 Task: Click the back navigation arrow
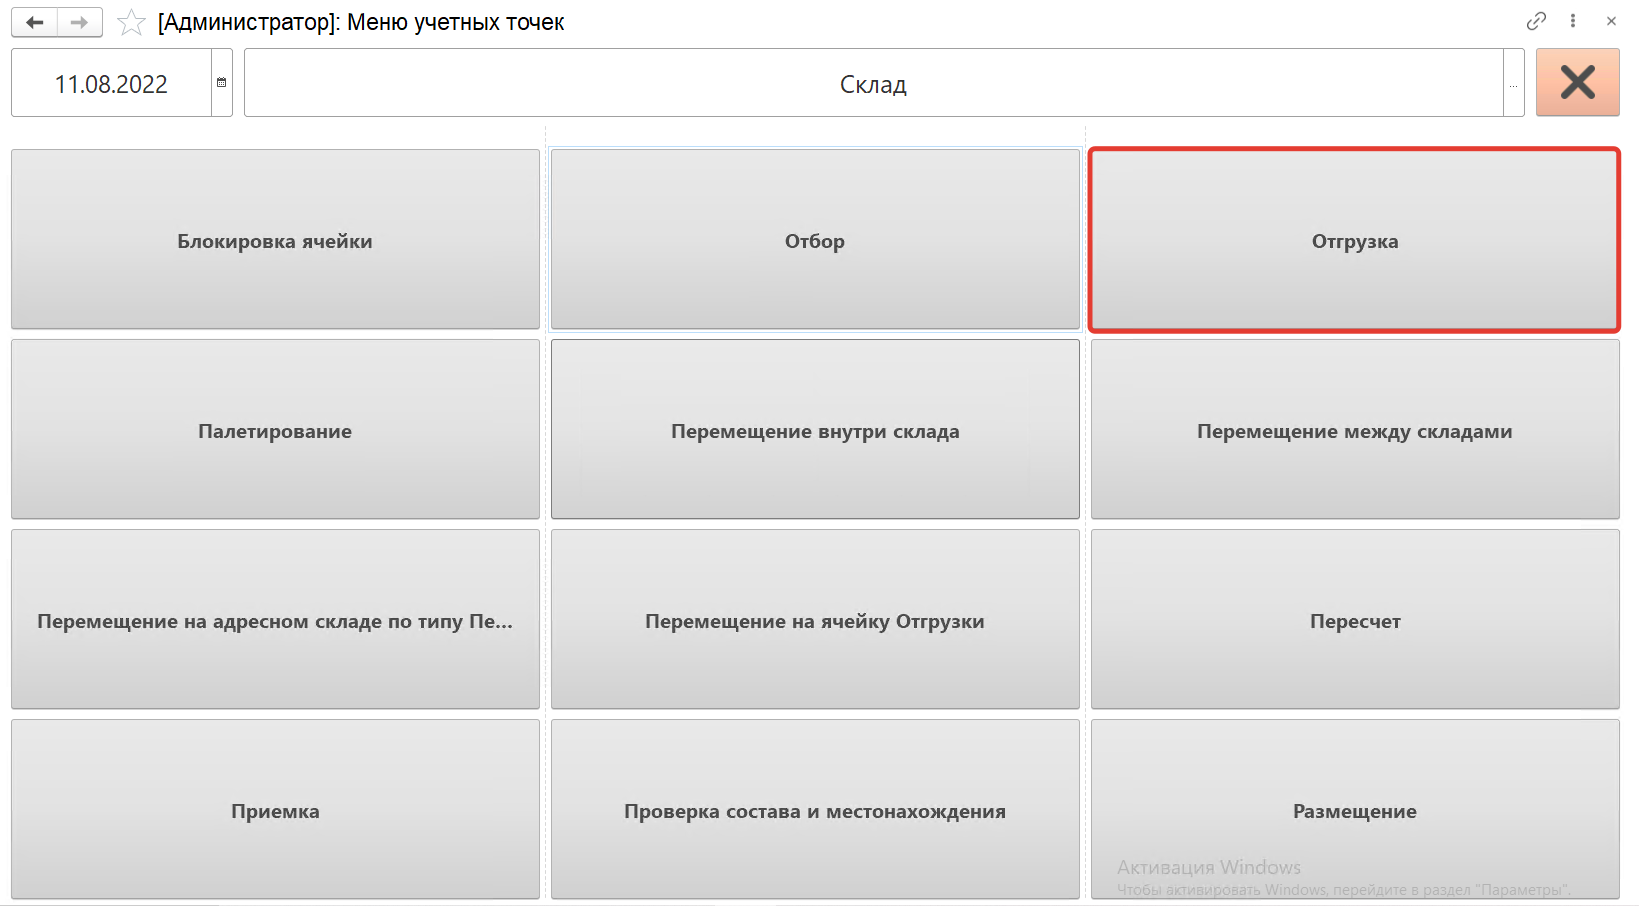pos(35,22)
